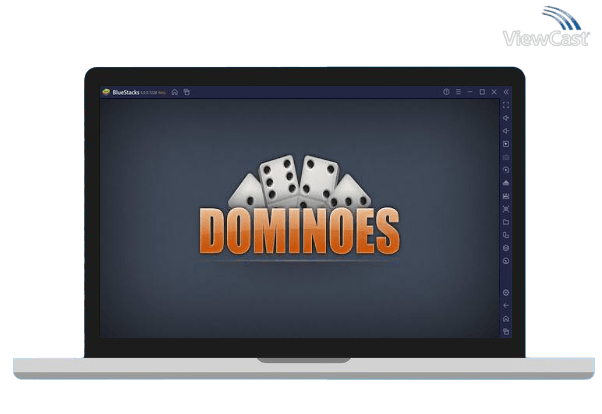Image resolution: width=602 pixels, height=414 pixels.
Task: Minimize the BlueStacks window
Action: coord(470,92)
